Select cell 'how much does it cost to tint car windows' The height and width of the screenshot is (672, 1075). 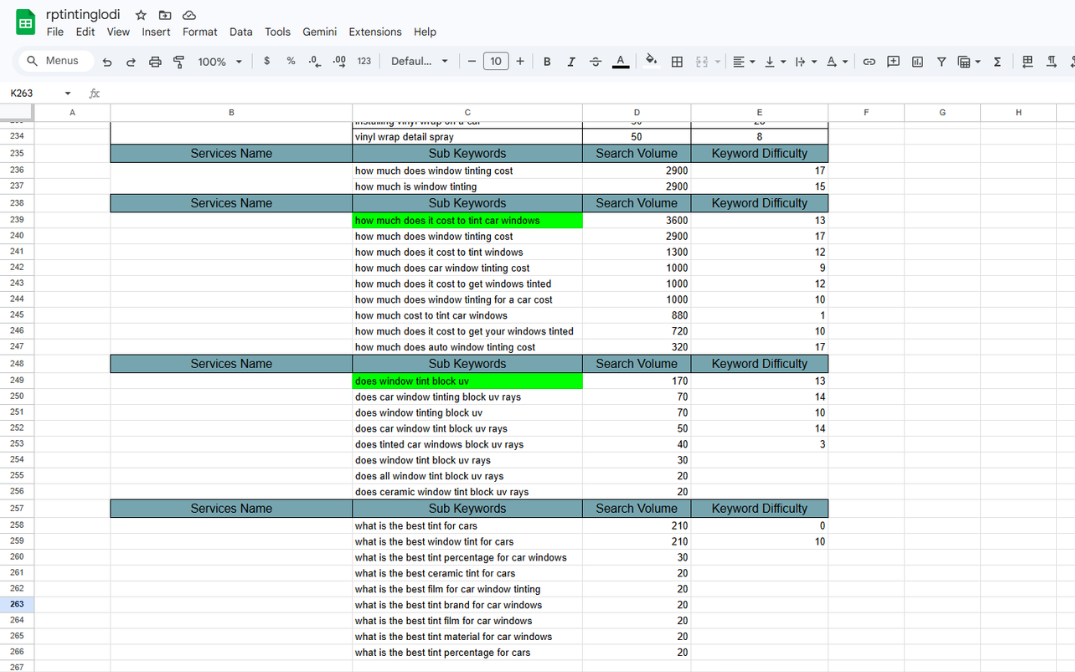[x=467, y=220]
